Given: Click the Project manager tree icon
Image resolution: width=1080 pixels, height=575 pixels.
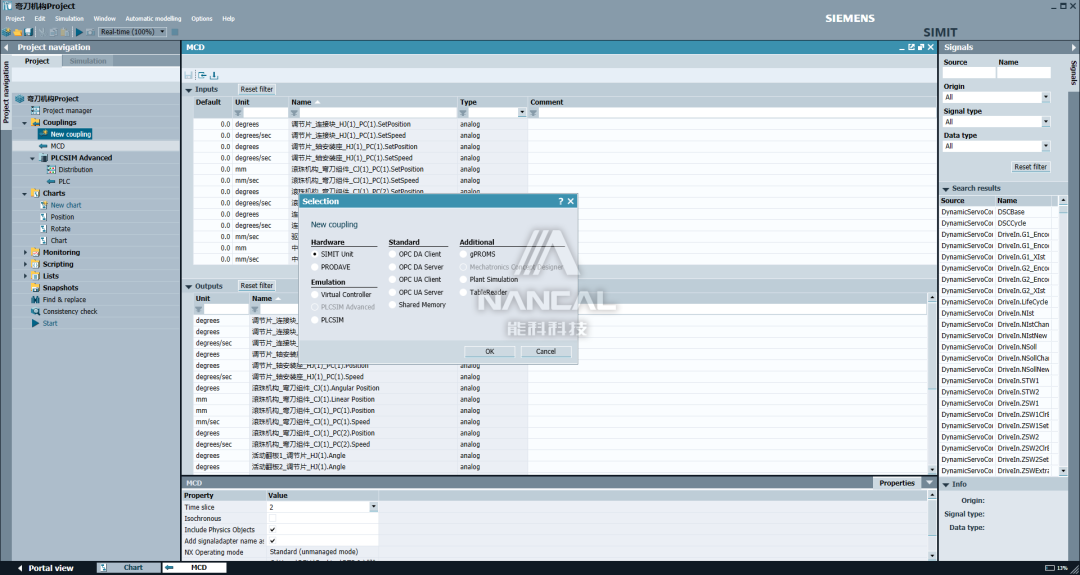Looking at the screenshot, I should 35,111.
